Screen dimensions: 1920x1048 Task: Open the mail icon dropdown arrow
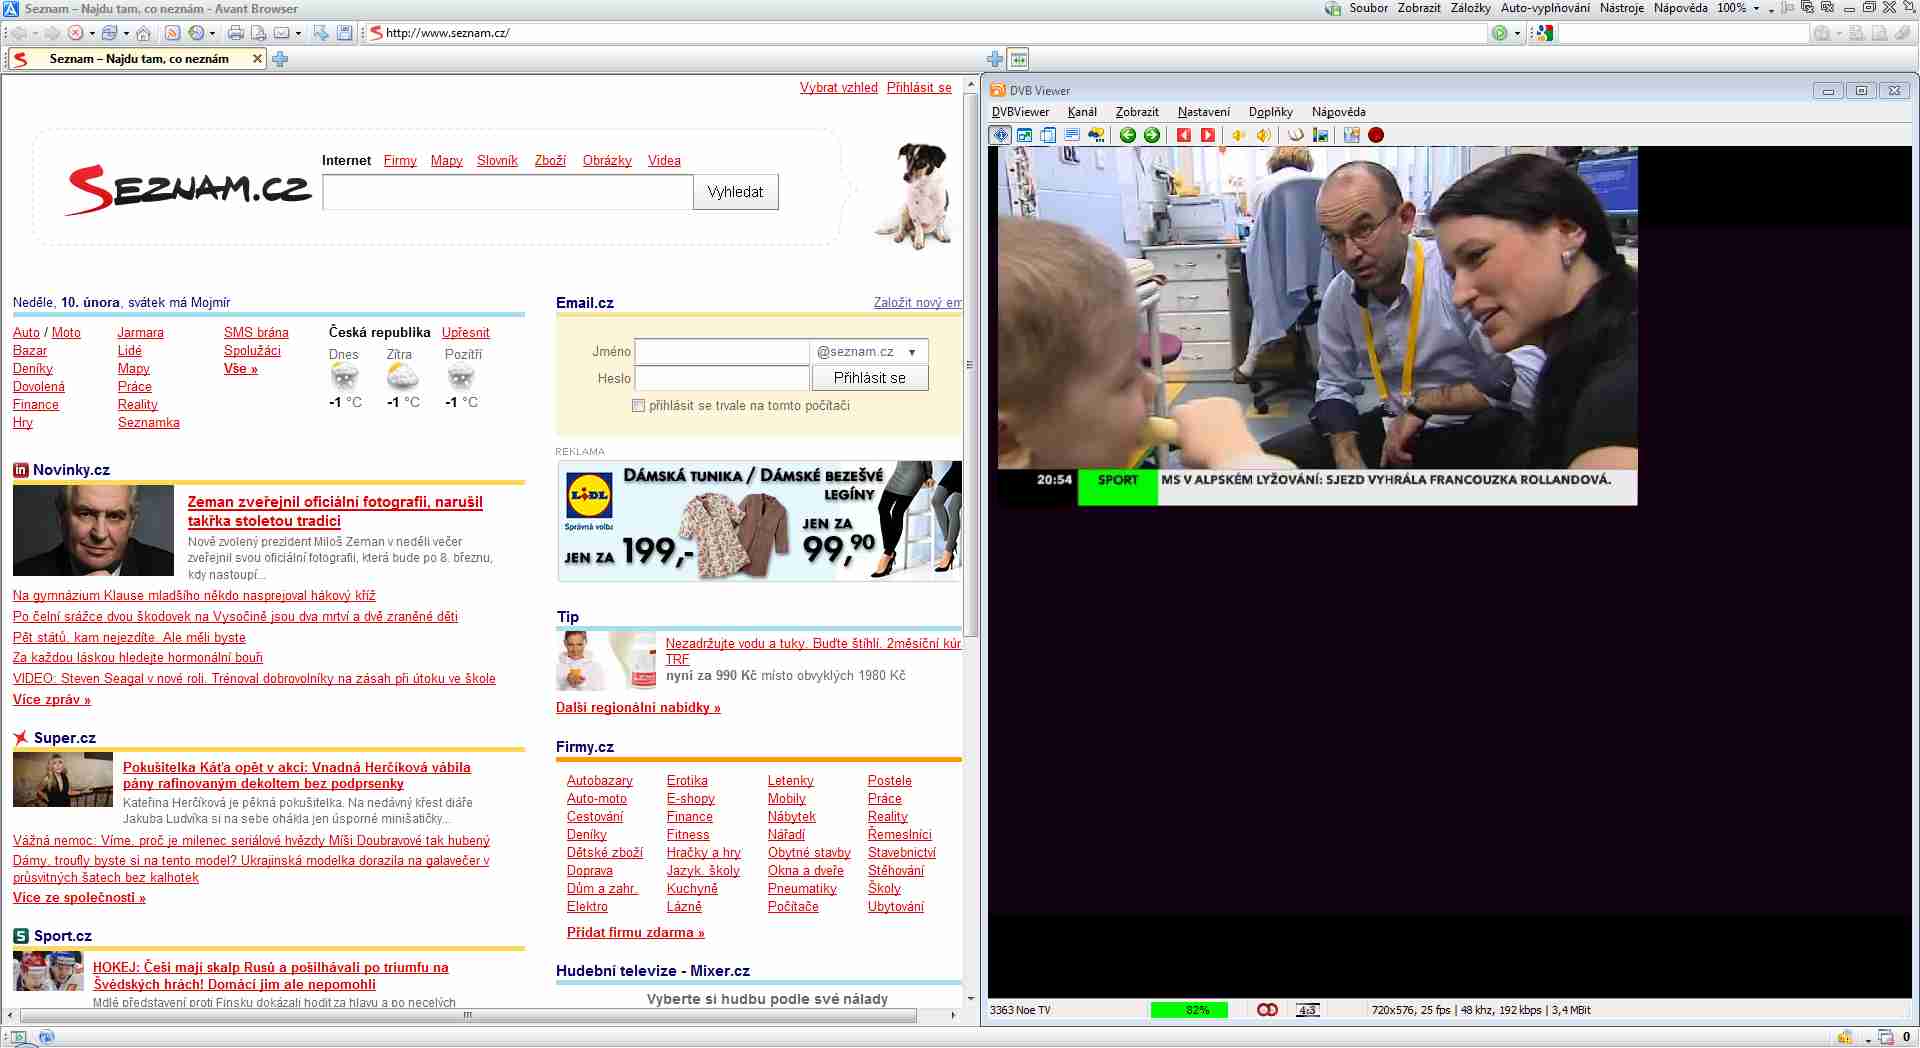click(298, 33)
